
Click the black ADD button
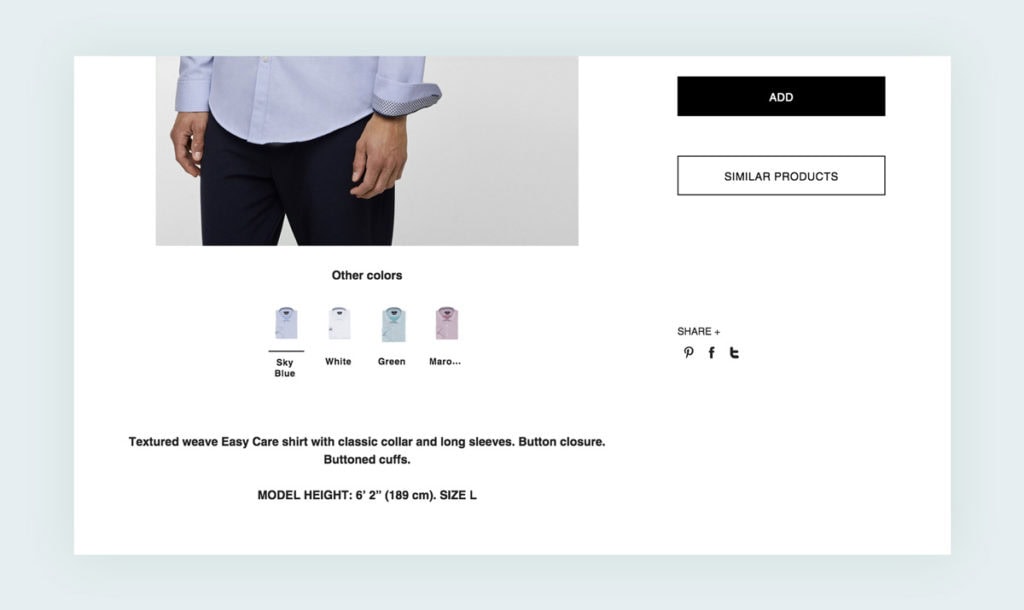[x=781, y=97]
